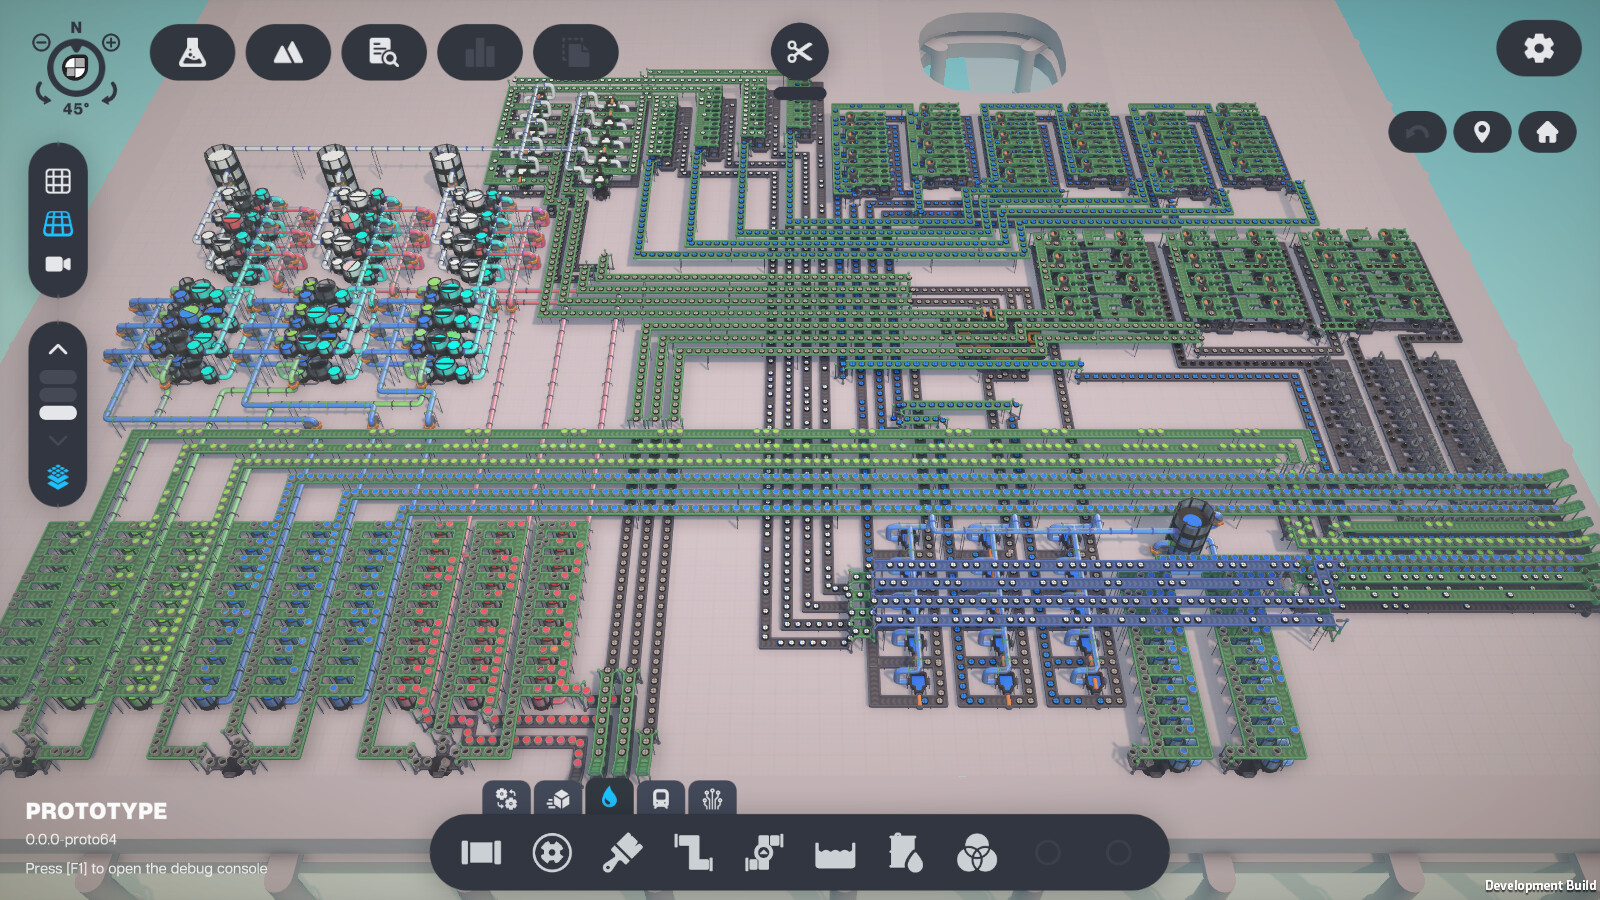Open the settings gear button

(x=1538, y=48)
